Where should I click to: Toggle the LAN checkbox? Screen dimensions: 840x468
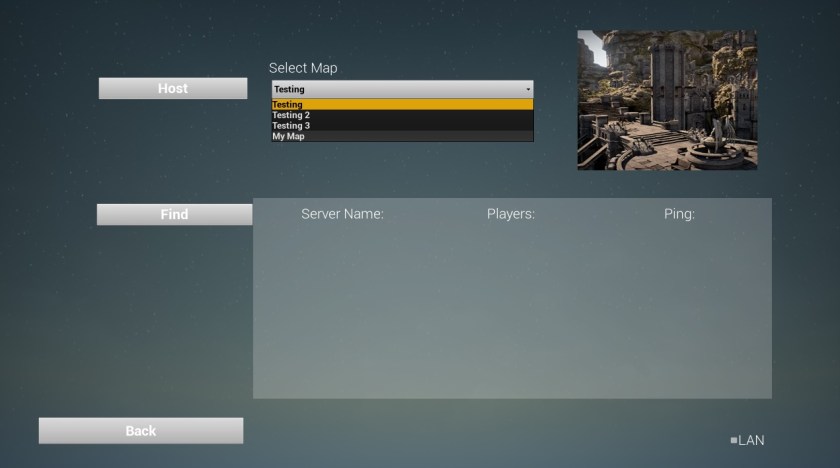(x=733, y=440)
